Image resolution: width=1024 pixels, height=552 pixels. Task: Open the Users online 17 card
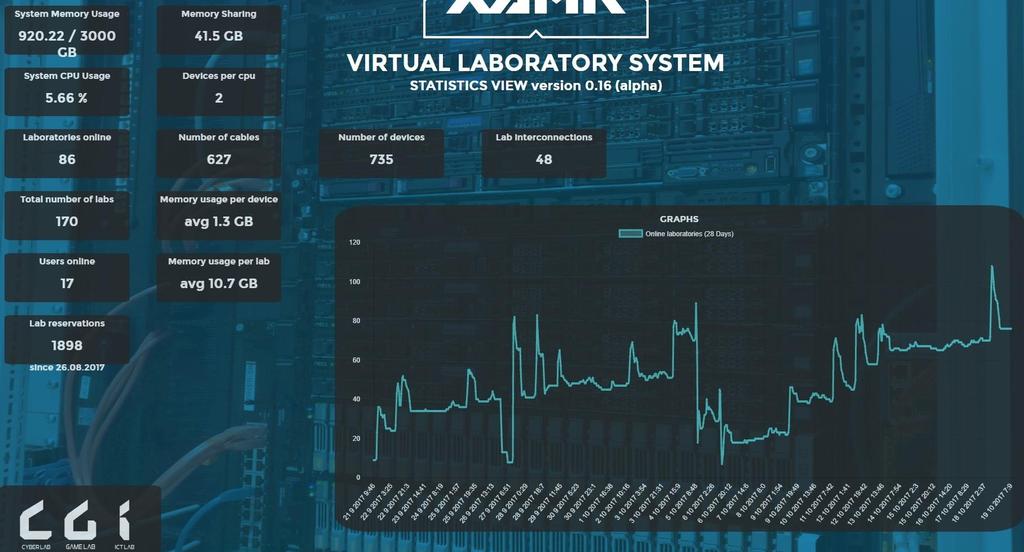(67, 278)
